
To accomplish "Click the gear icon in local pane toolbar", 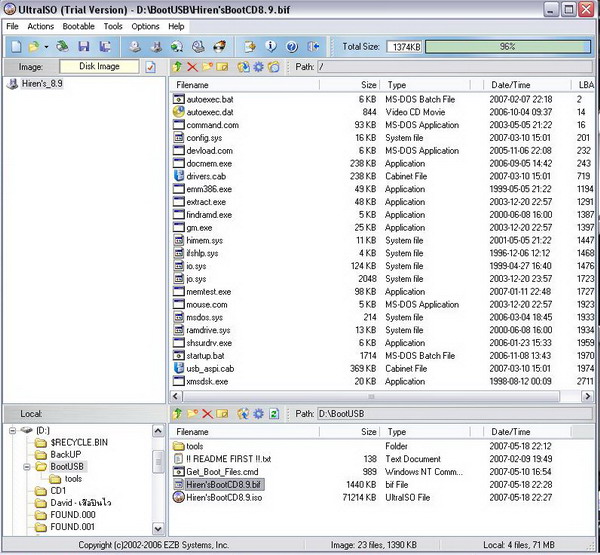I will tap(259, 414).
